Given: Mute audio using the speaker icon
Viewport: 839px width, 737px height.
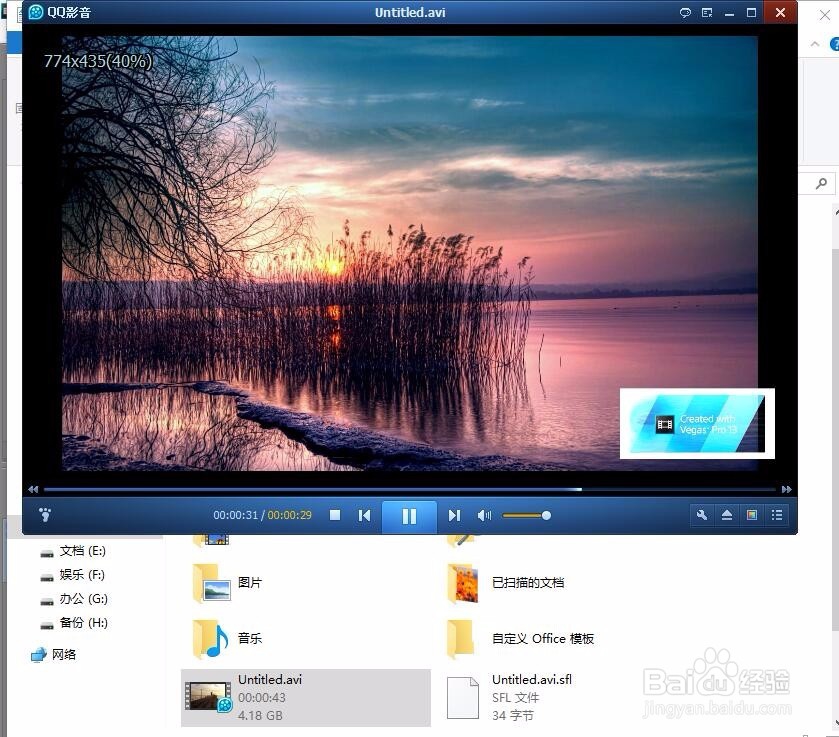Looking at the screenshot, I should (x=484, y=515).
